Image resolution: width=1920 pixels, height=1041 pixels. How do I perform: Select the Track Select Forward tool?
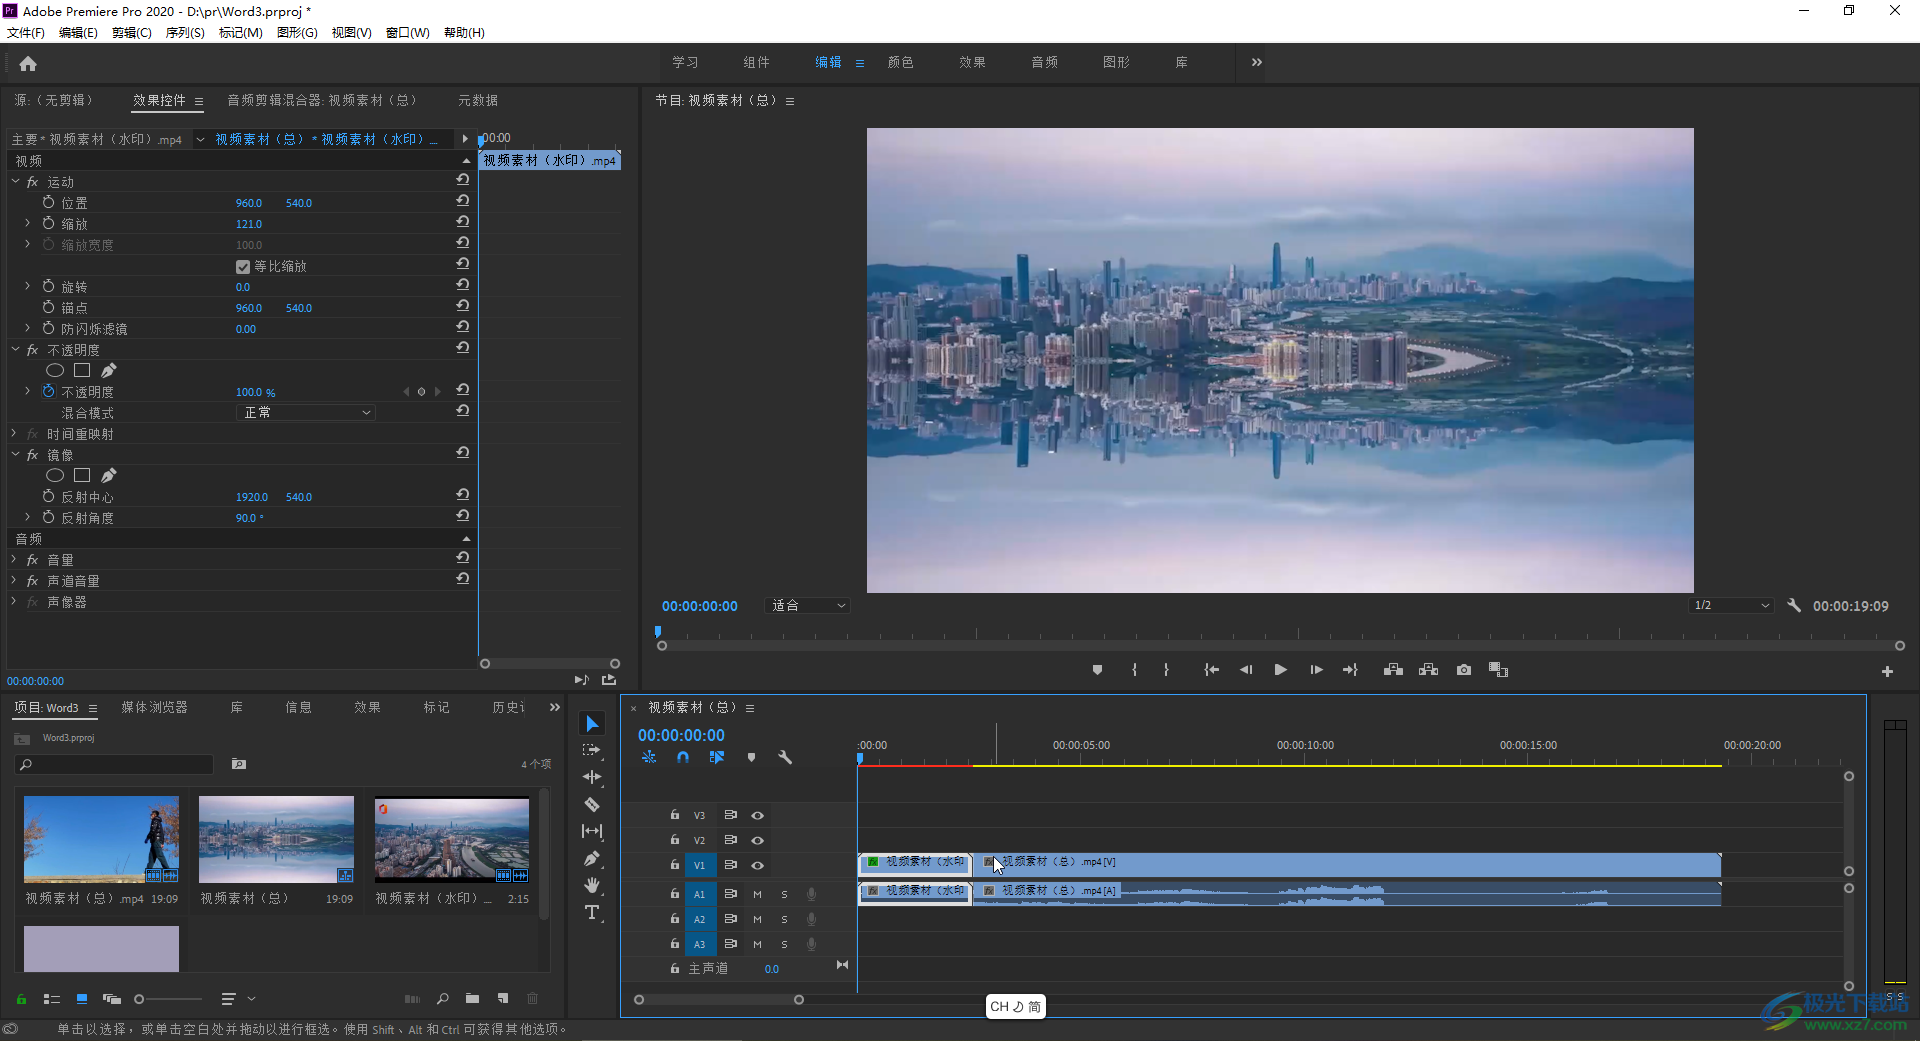tap(592, 750)
